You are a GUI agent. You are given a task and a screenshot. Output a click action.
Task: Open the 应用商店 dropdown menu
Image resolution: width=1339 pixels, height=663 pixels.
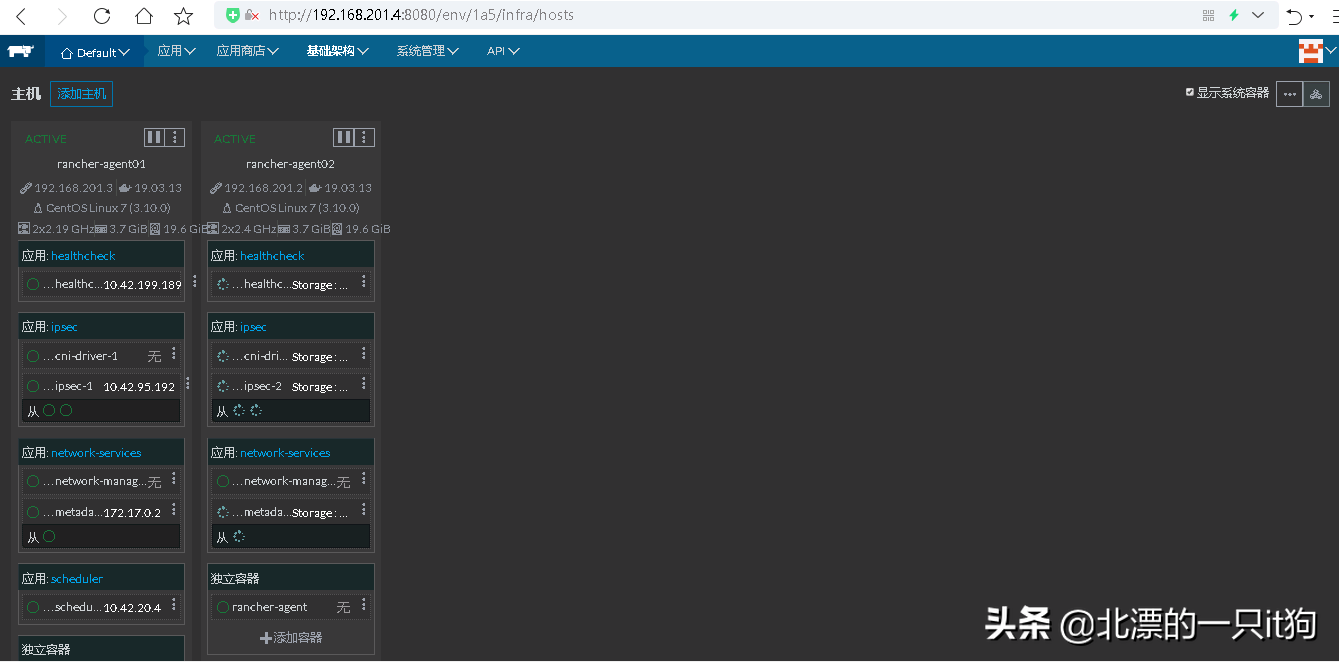click(x=247, y=51)
